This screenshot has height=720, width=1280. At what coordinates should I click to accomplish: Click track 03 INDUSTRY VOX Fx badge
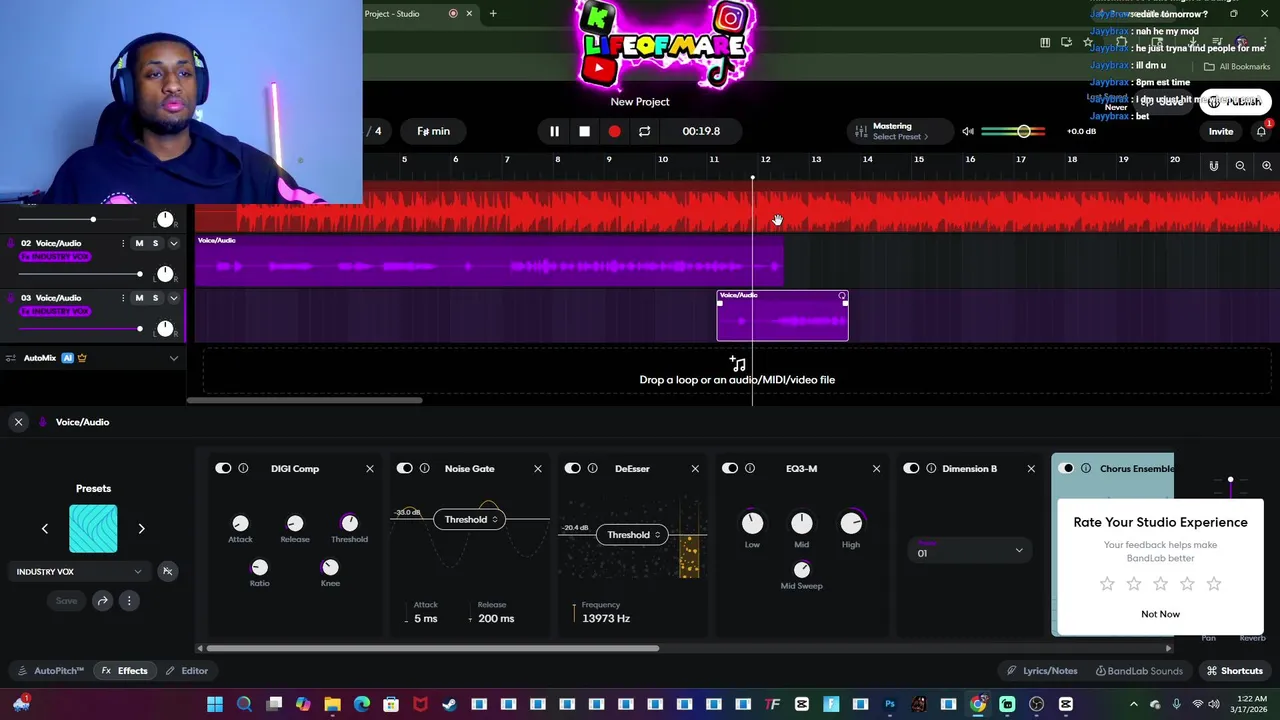tap(55, 312)
